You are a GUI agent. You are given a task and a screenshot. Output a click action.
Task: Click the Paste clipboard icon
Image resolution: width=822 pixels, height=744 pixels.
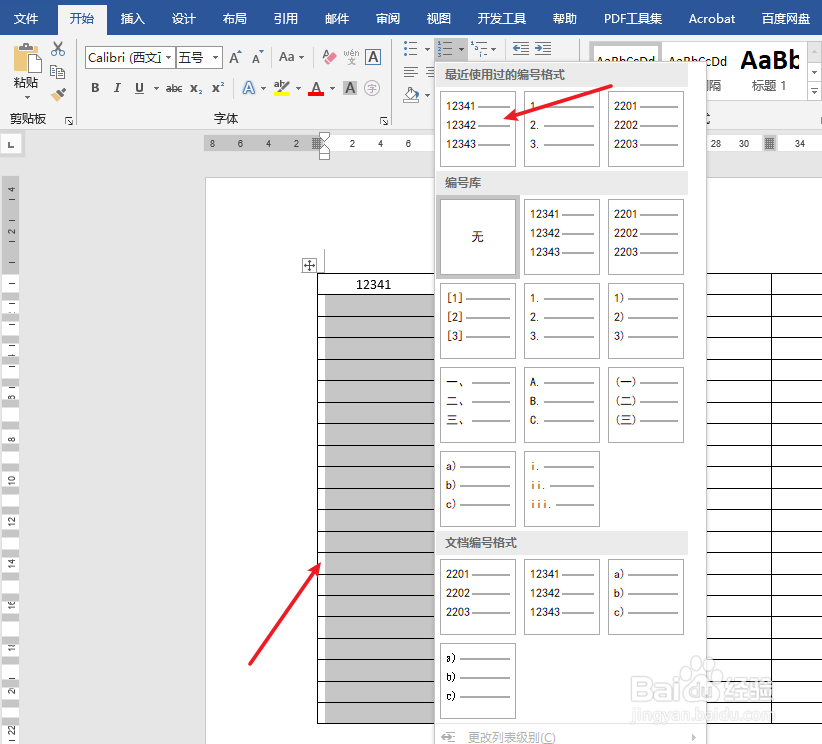[27, 58]
